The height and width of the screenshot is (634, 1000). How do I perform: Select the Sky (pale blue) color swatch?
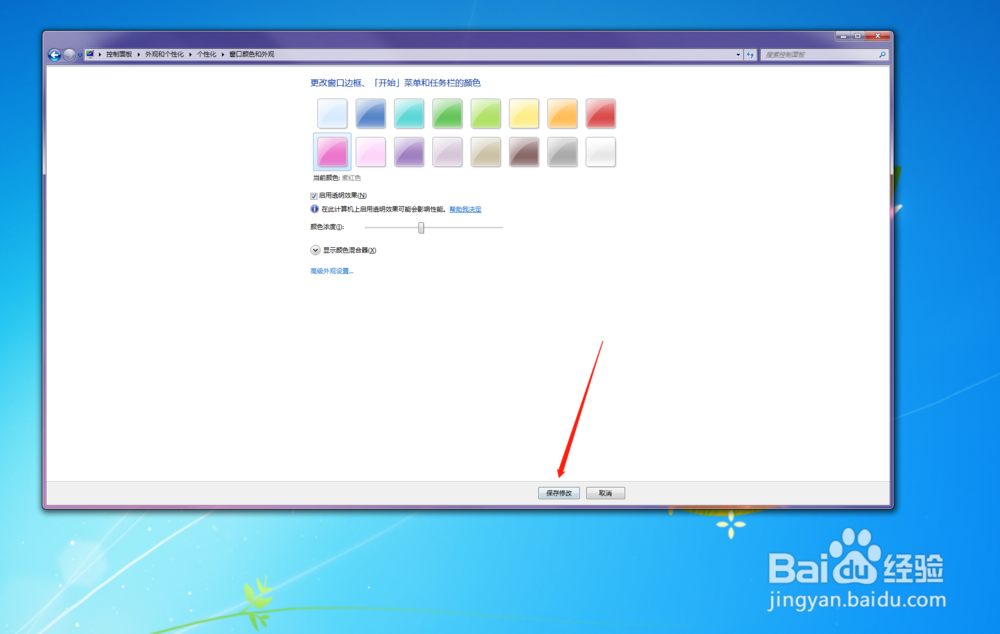[332, 114]
